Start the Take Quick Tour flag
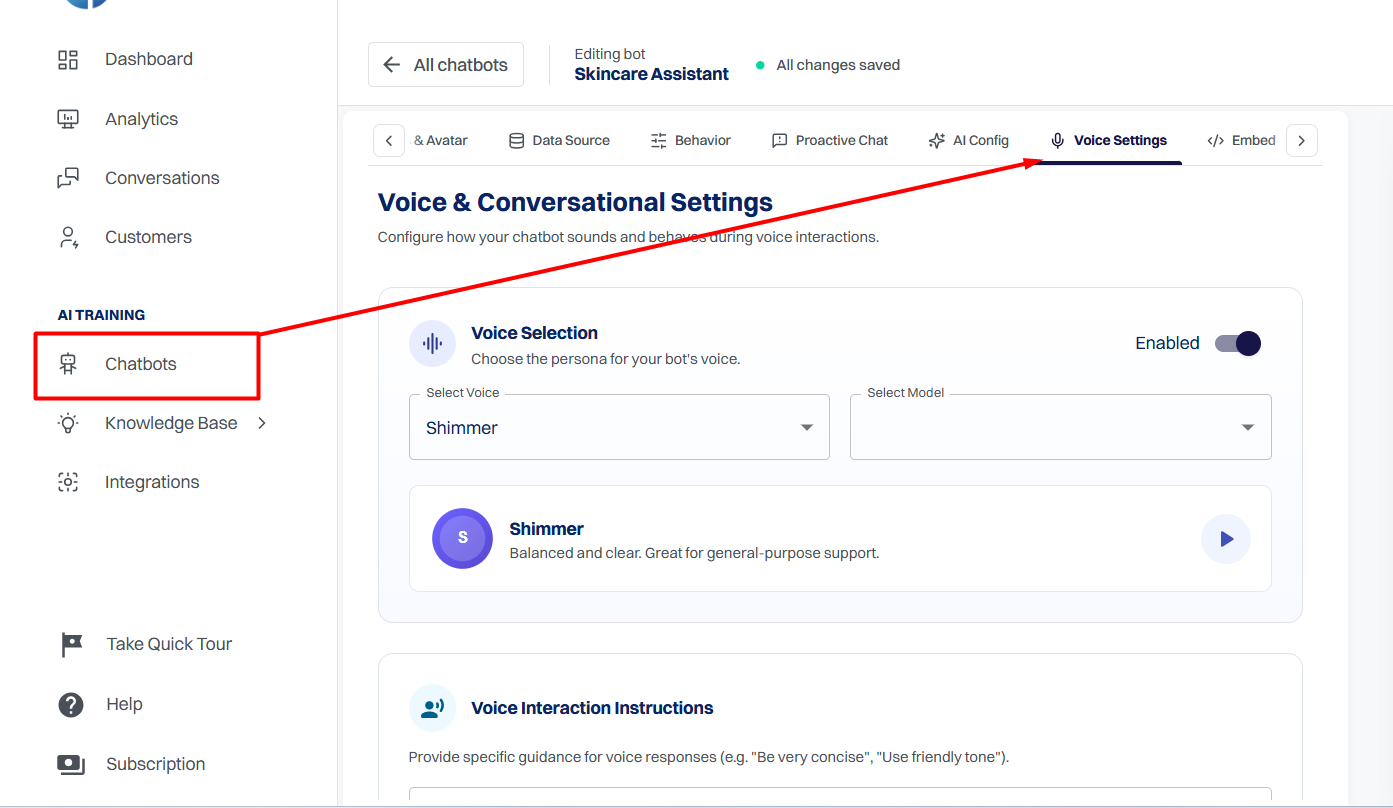Viewport: 1393px width, 808px height. (71, 645)
